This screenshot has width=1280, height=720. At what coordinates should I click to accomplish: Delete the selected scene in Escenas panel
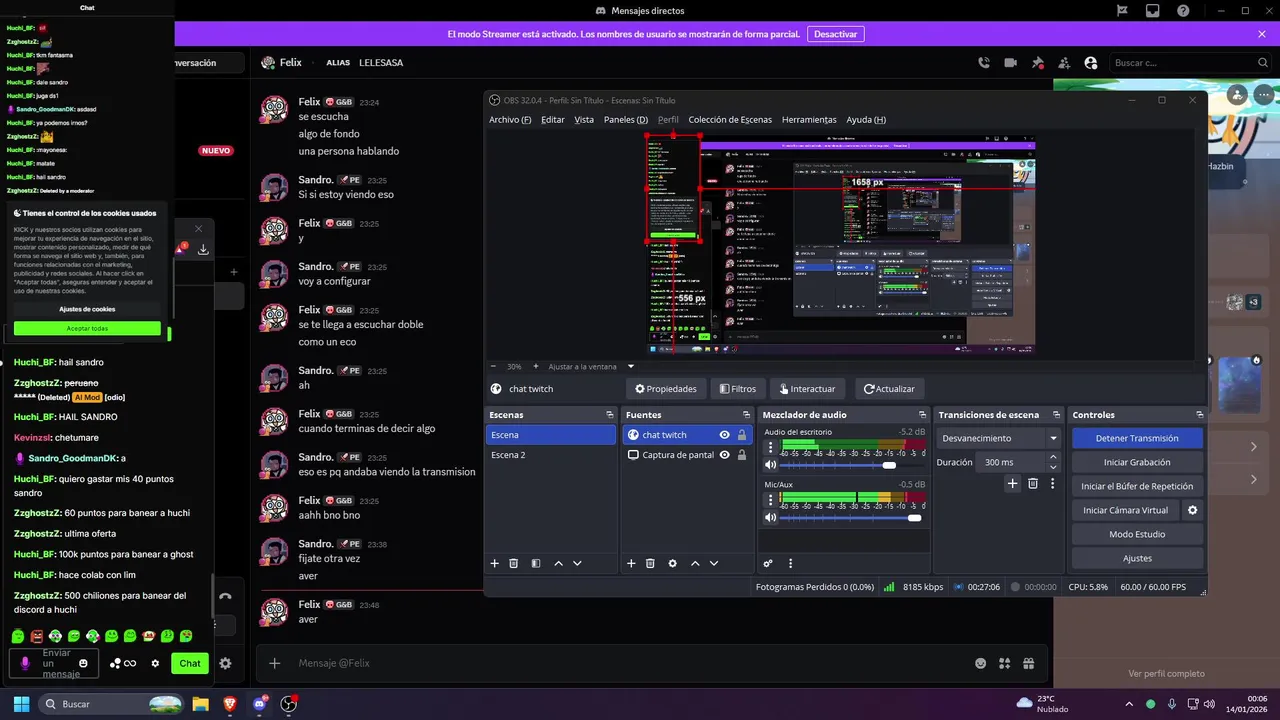[x=514, y=564]
